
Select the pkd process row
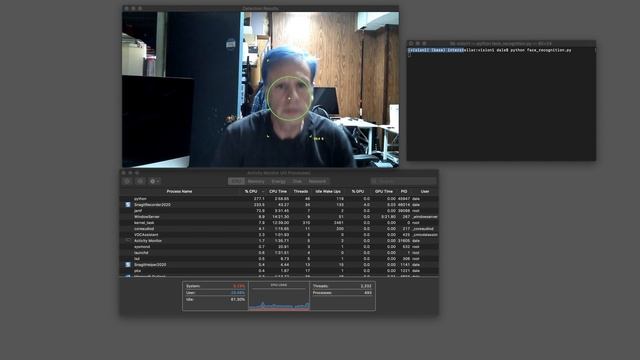pos(280,271)
